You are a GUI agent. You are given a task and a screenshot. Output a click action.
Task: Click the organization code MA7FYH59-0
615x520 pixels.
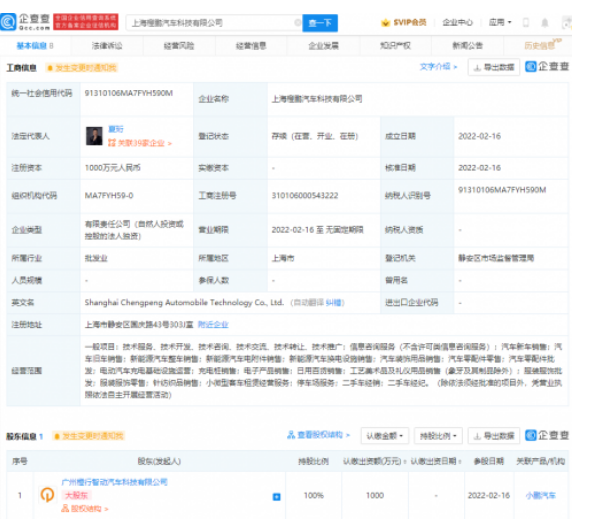(109, 195)
